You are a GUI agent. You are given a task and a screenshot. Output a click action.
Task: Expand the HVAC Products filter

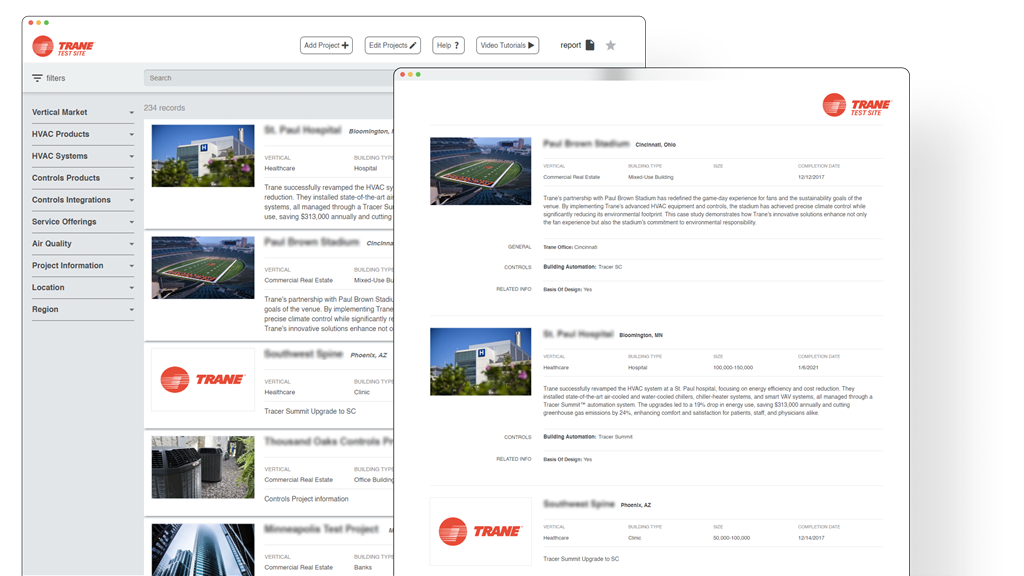82,134
